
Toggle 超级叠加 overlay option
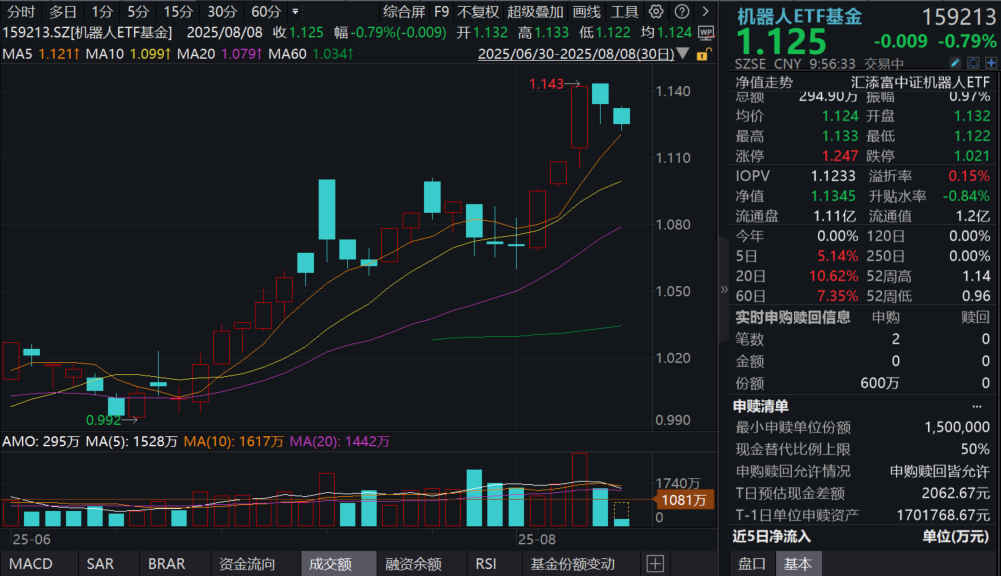[536, 12]
